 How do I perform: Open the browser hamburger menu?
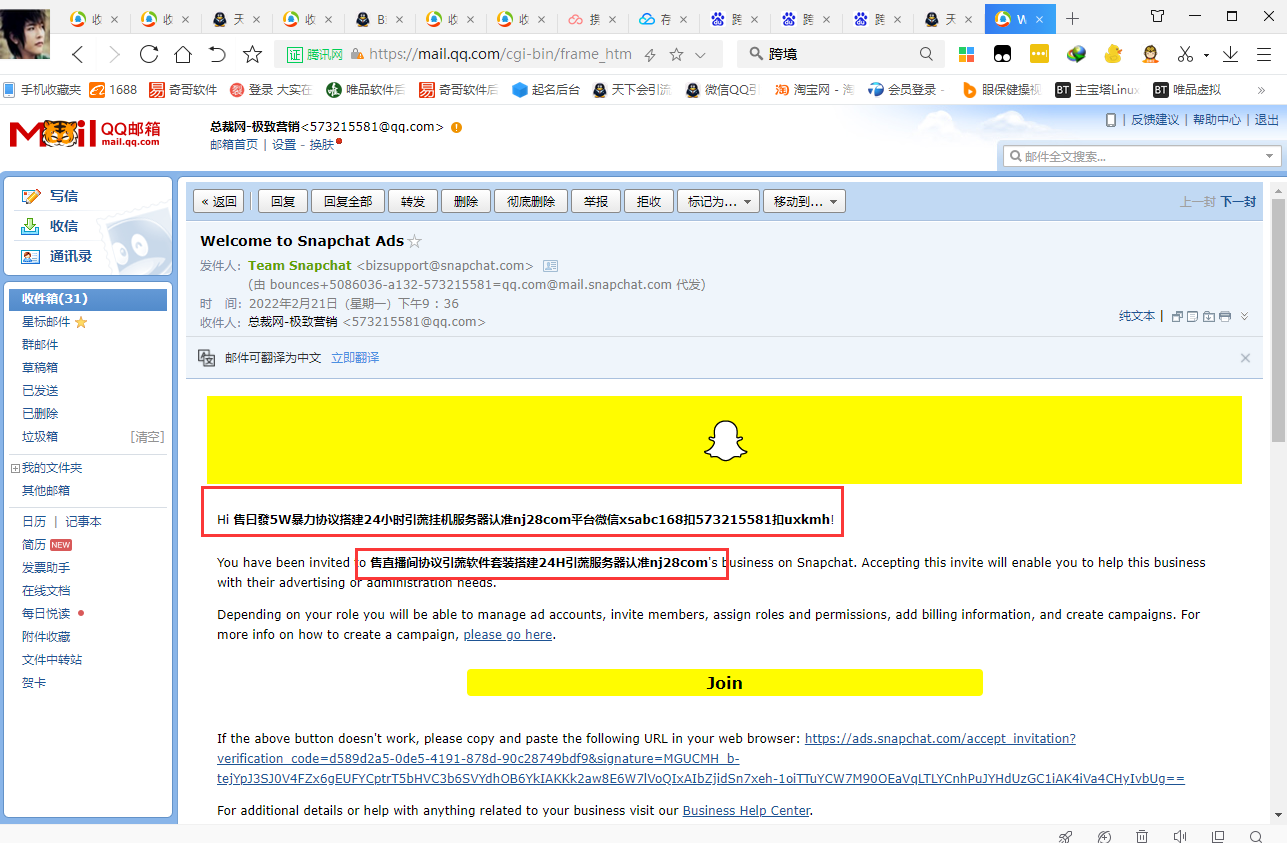coord(1262,54)
